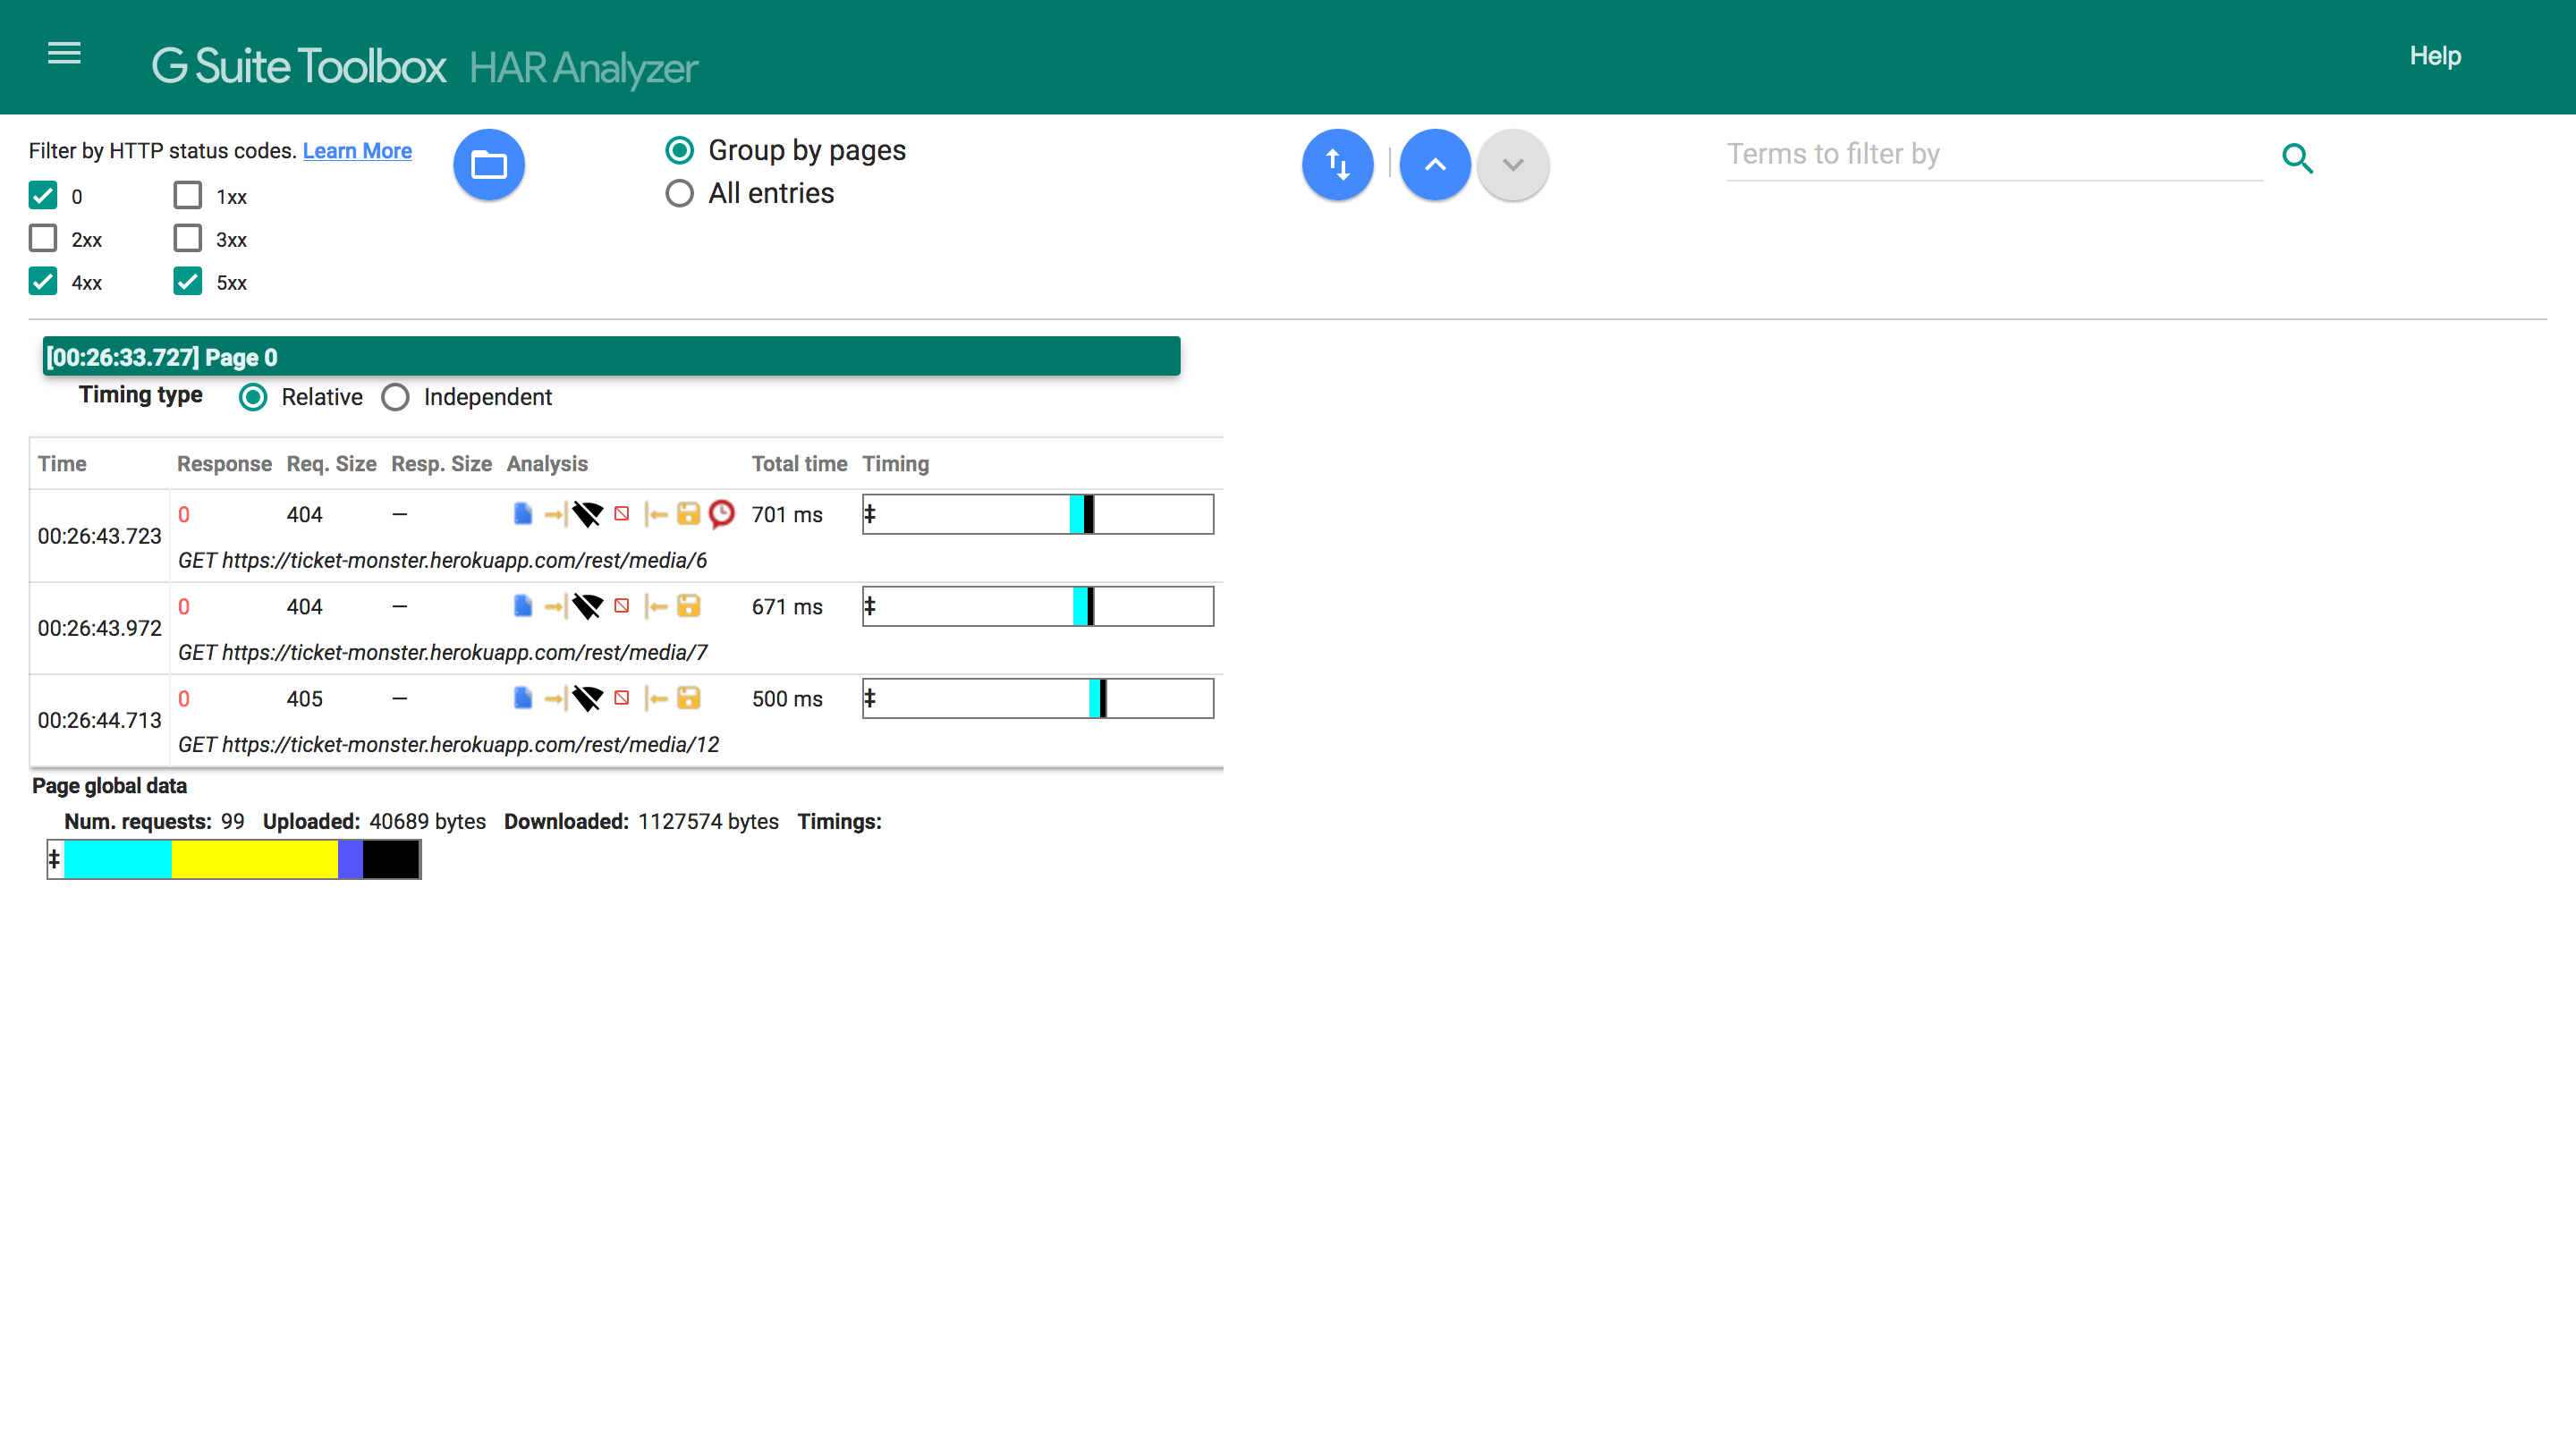
Task: Open the hamburger navigation menu
Action: click(64, 54)
